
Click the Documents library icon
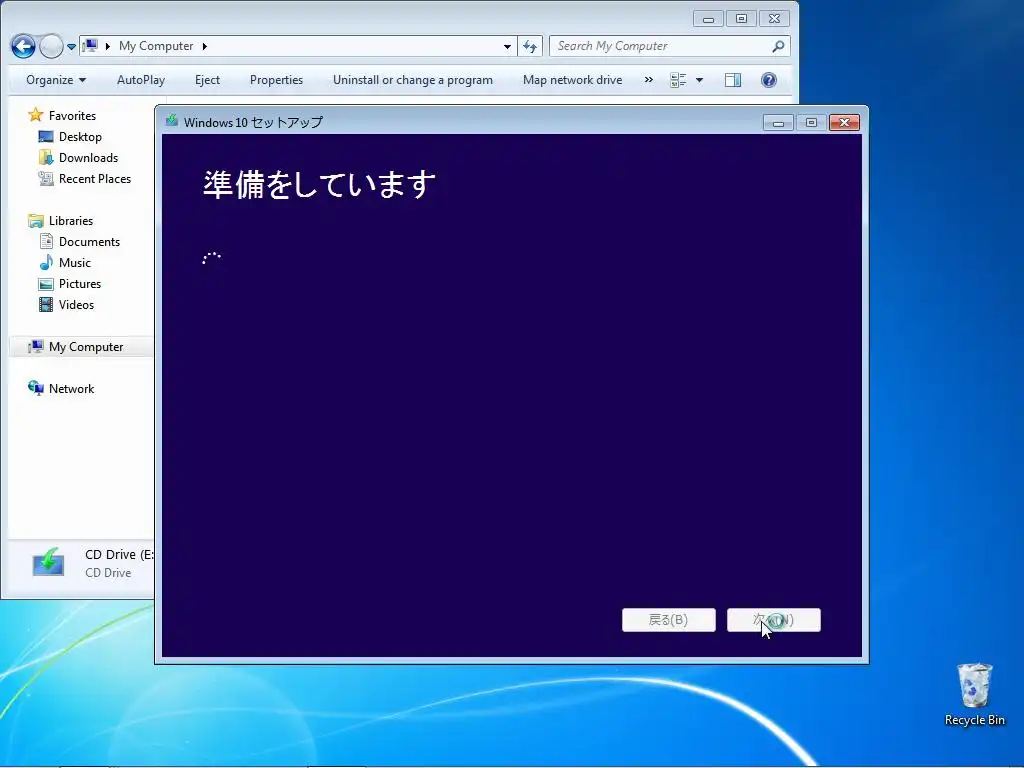[46, 242]
